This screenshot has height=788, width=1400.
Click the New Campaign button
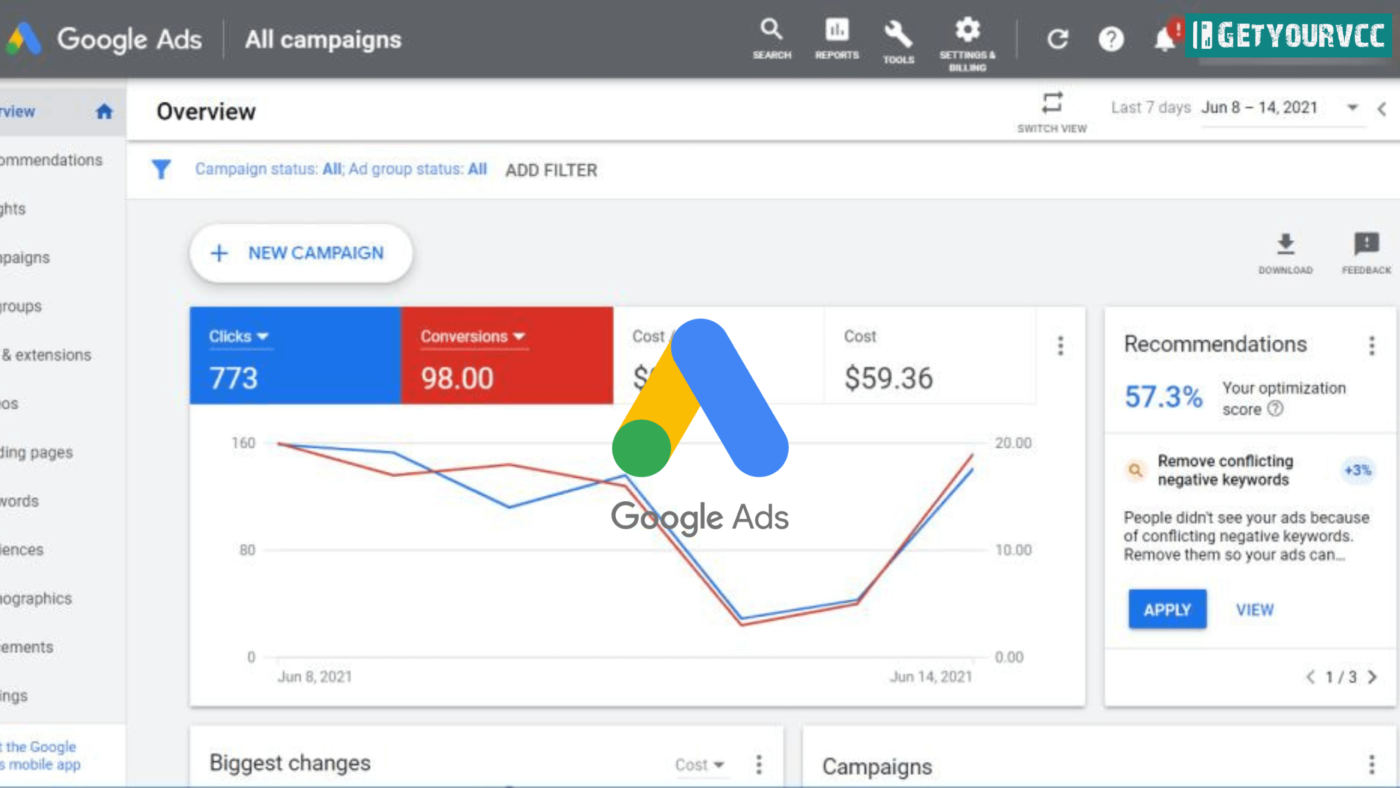point(300,253)
